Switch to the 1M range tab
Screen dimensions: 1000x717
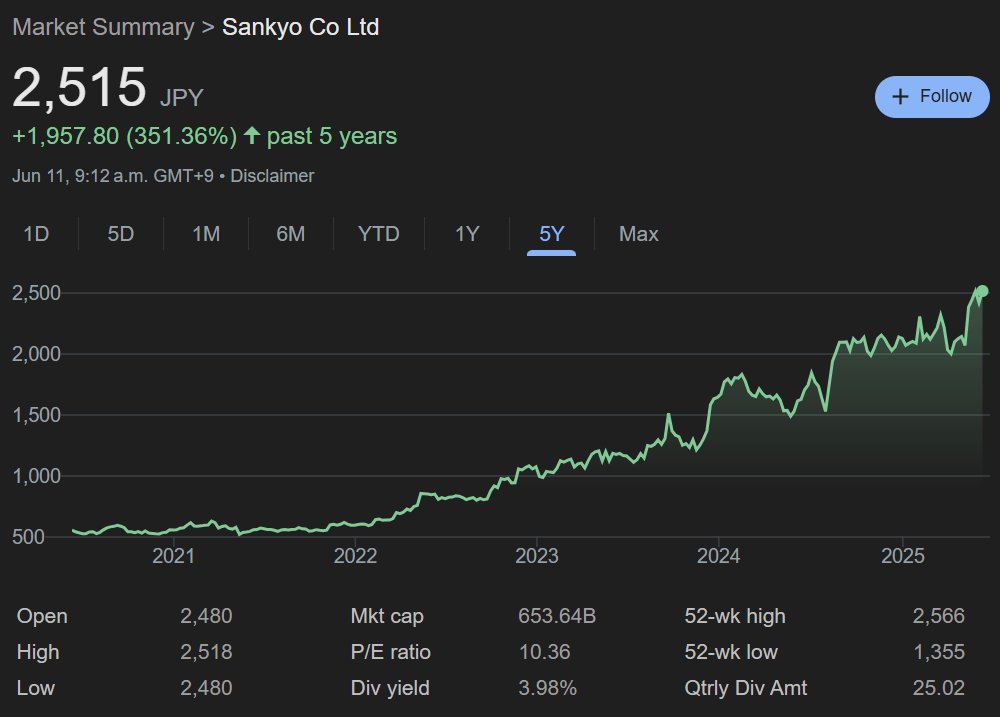[206, 234]
